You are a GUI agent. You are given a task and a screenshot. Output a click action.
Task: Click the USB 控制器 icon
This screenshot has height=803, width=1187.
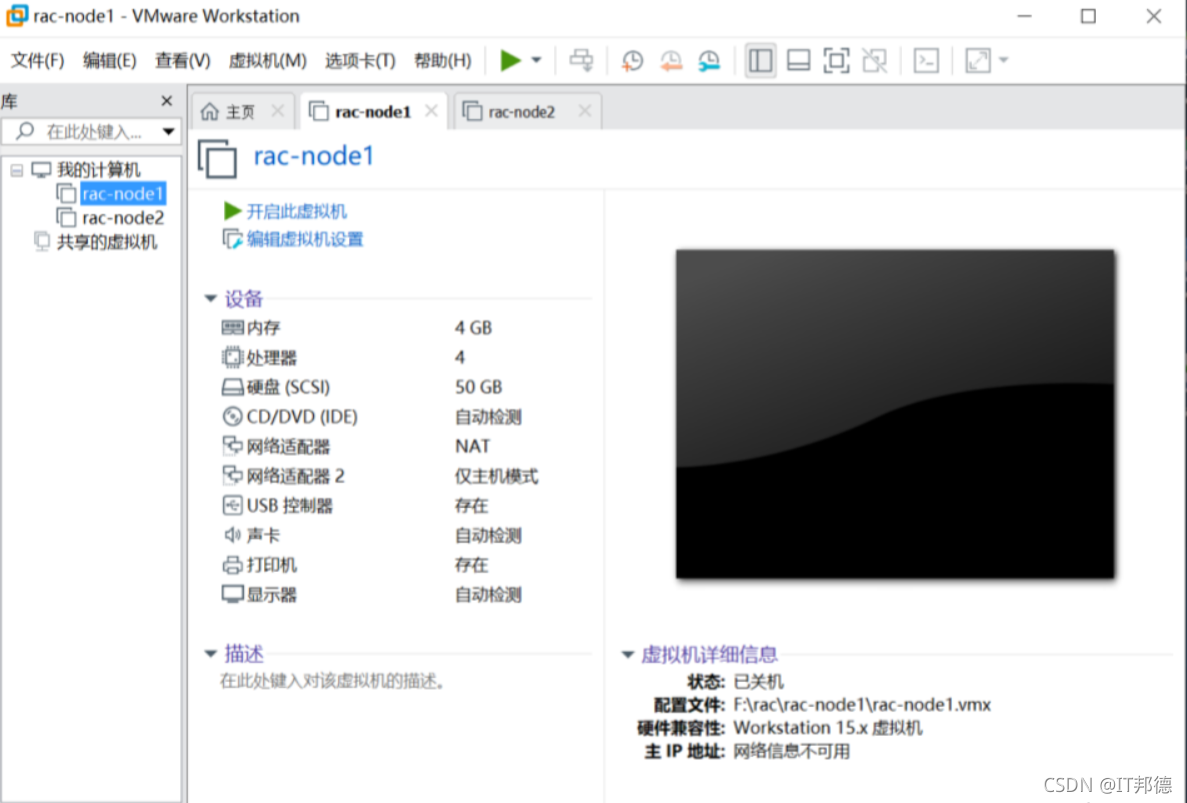232,505
